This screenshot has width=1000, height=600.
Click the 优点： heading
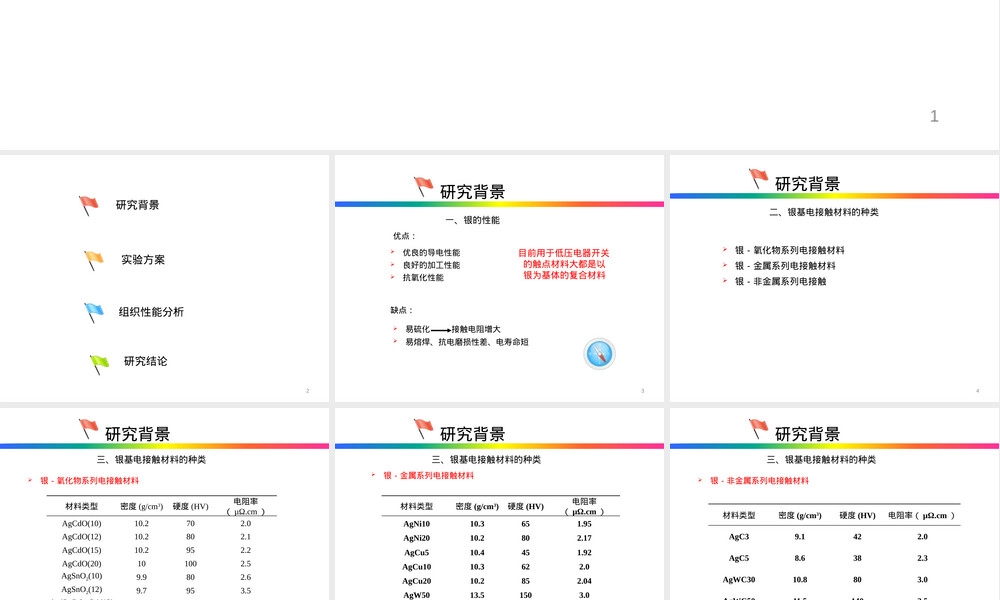pyautogui.click(x=404, y=236)
